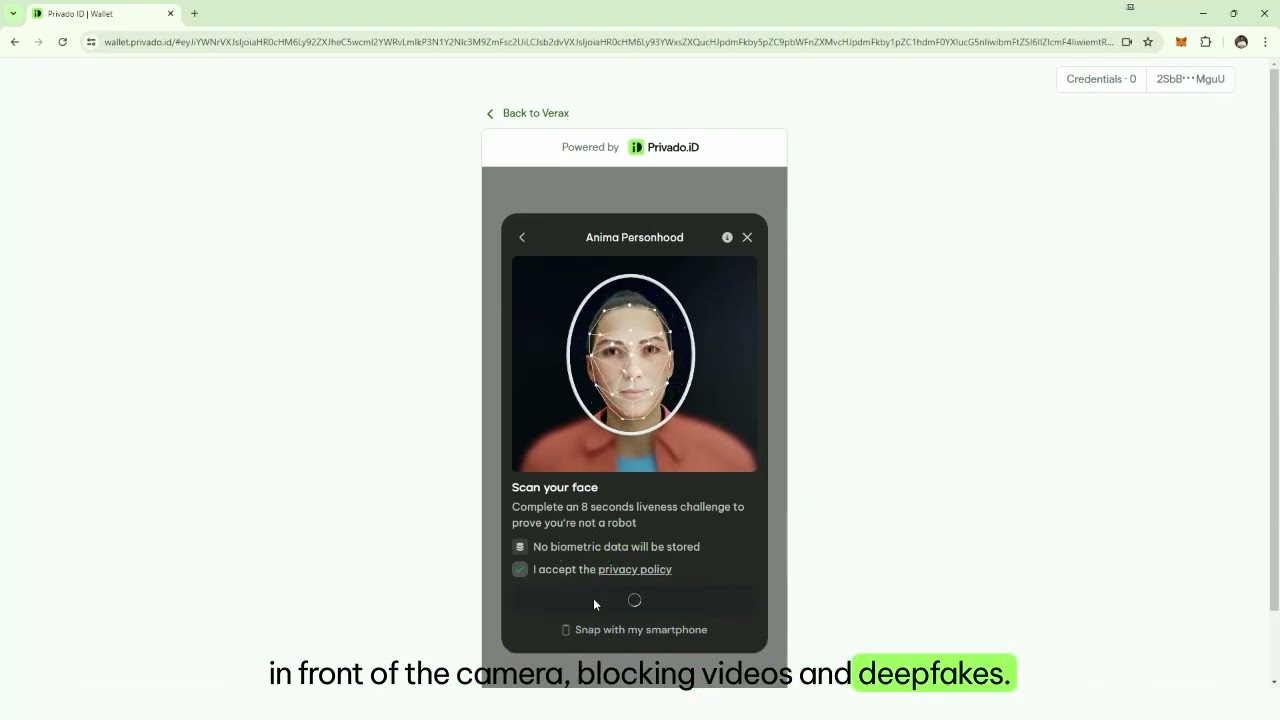Click the loading spinner scan button
Image resolution: width=1280 pixels, height=720 pixels.
(x=634, y=601)
